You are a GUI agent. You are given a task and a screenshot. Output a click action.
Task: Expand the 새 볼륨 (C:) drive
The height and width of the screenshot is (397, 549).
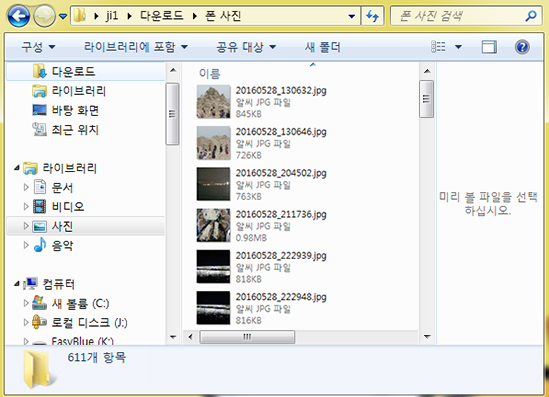coord(26,303)
